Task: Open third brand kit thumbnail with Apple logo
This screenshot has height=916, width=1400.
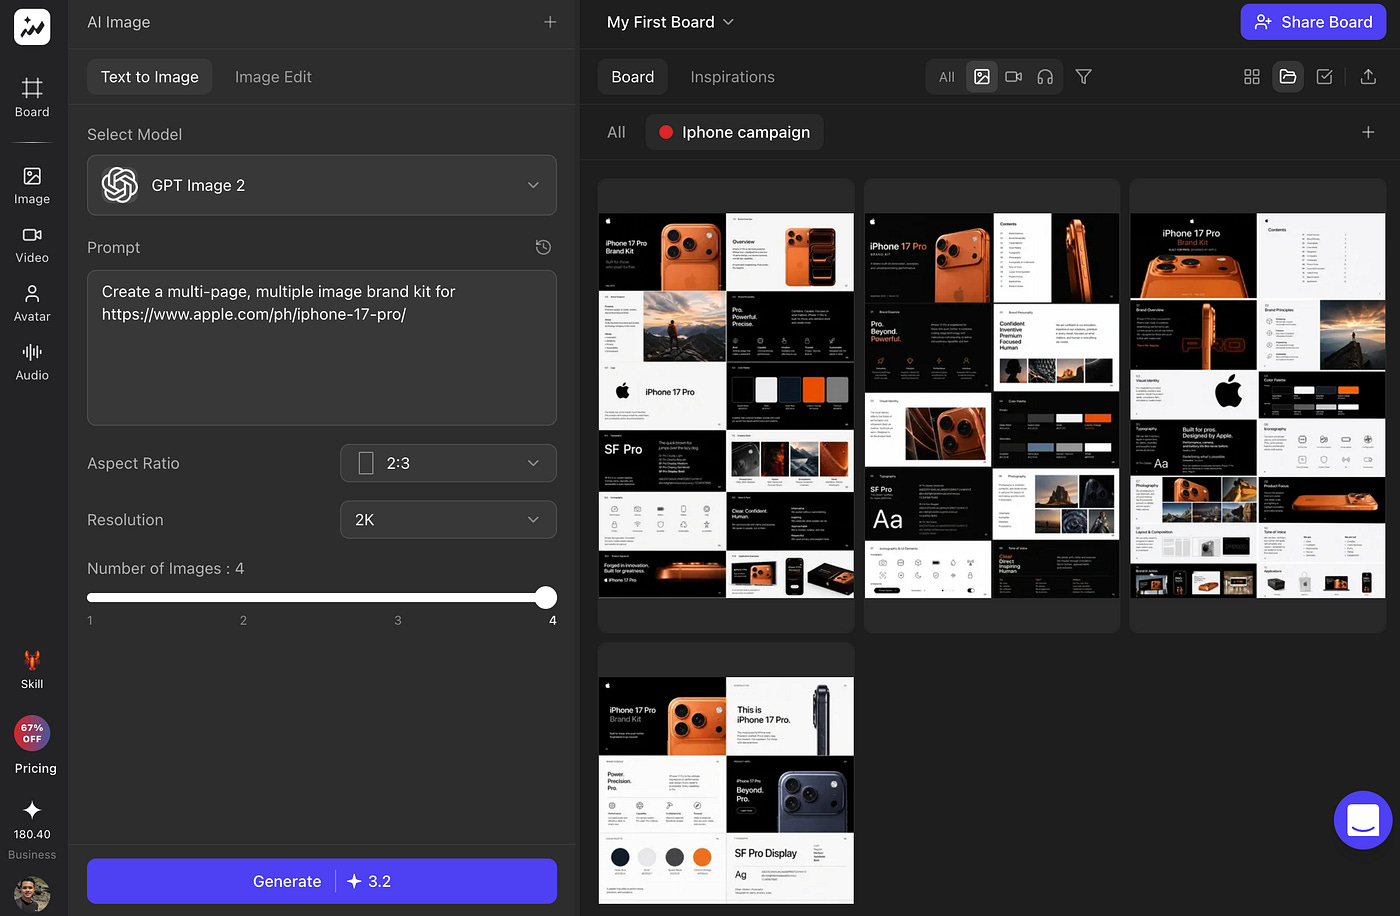Action: point(1258,405)
